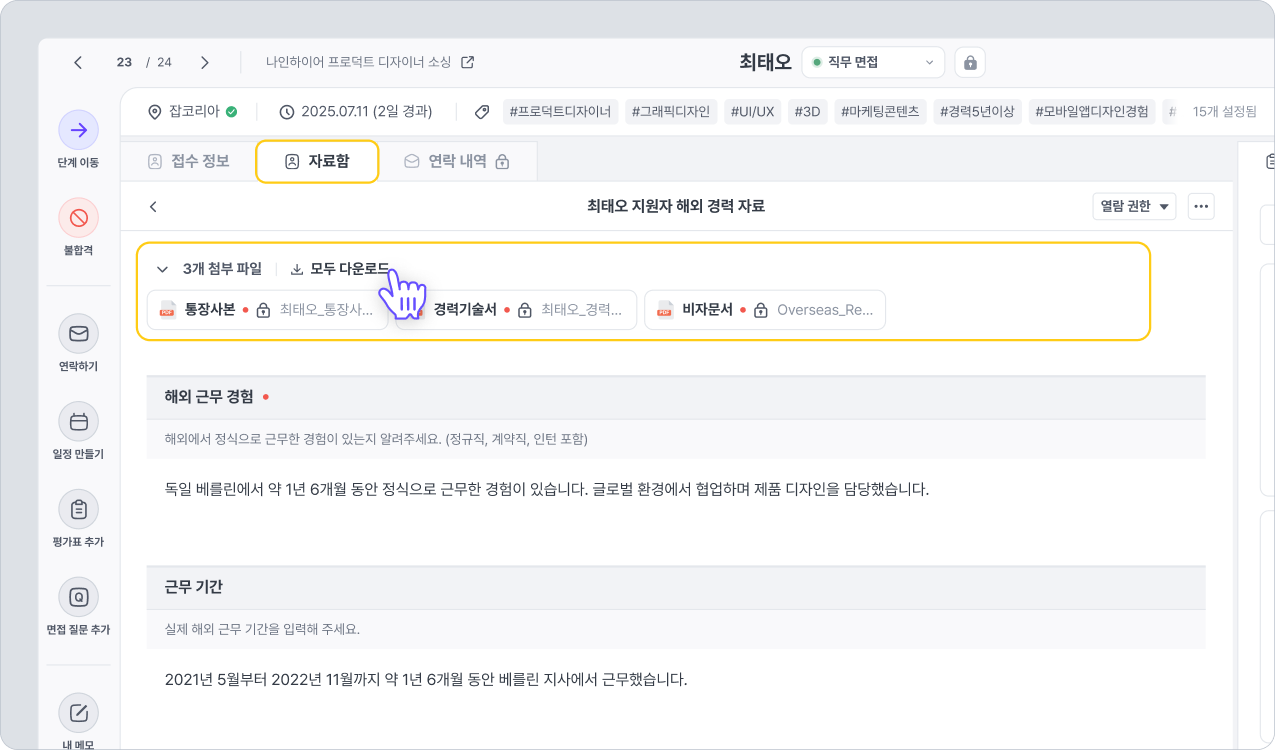Open the 직무 면접 stage dropdown
This screenshot has height=750, width=1275.
(x=873, y=62)
